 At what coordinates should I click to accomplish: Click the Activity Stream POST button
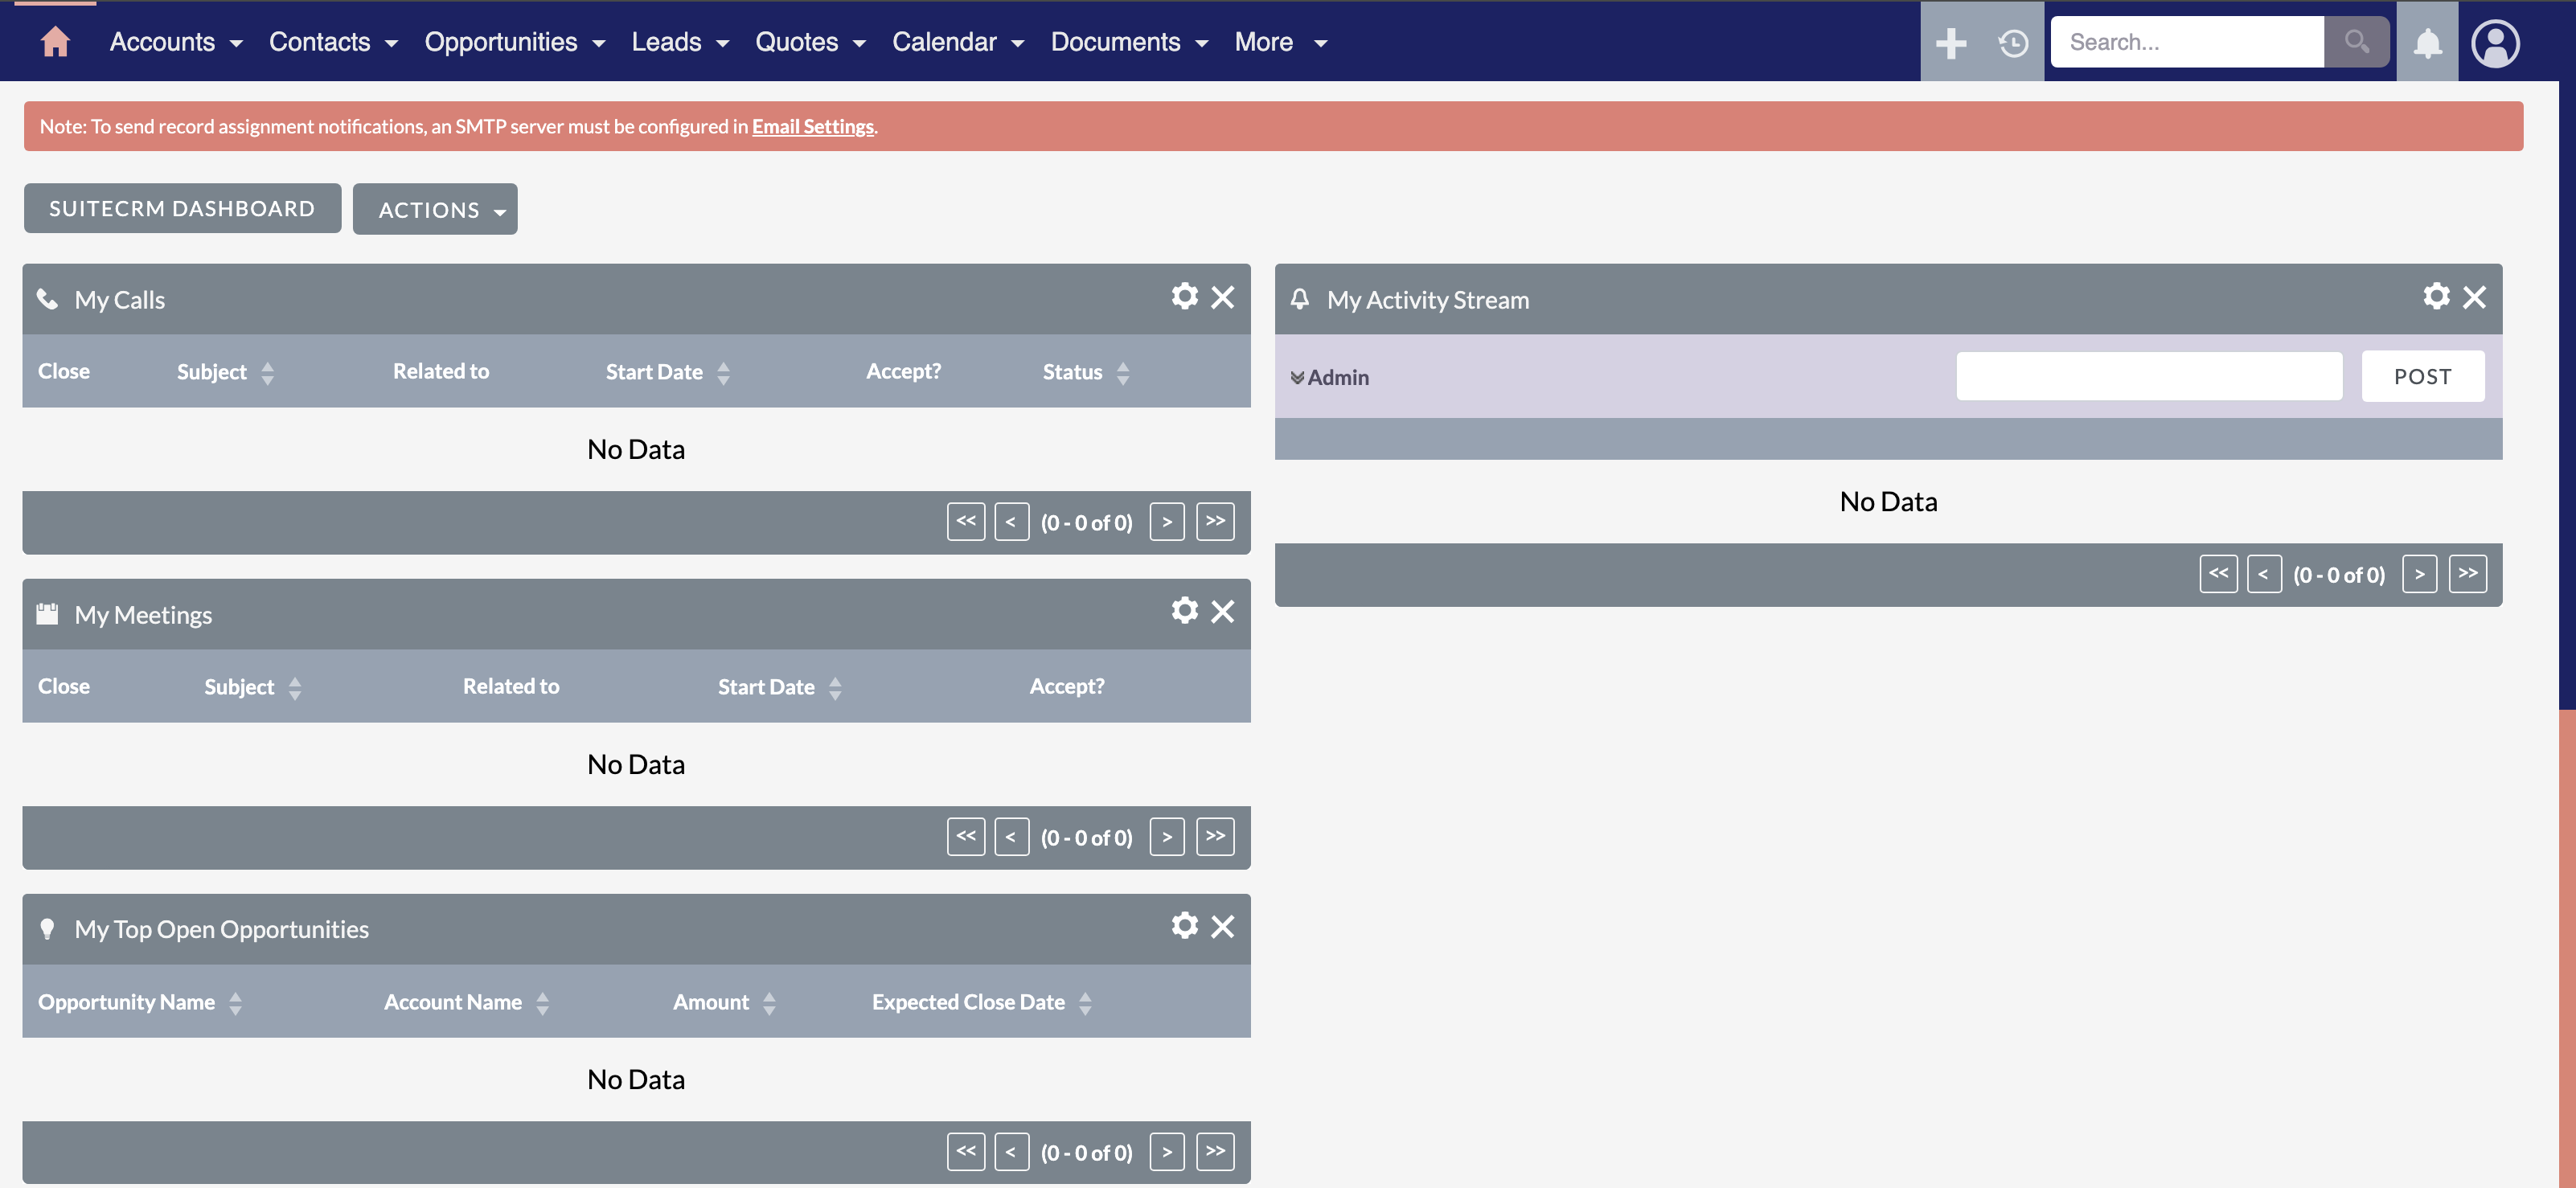pos(2423,375)
